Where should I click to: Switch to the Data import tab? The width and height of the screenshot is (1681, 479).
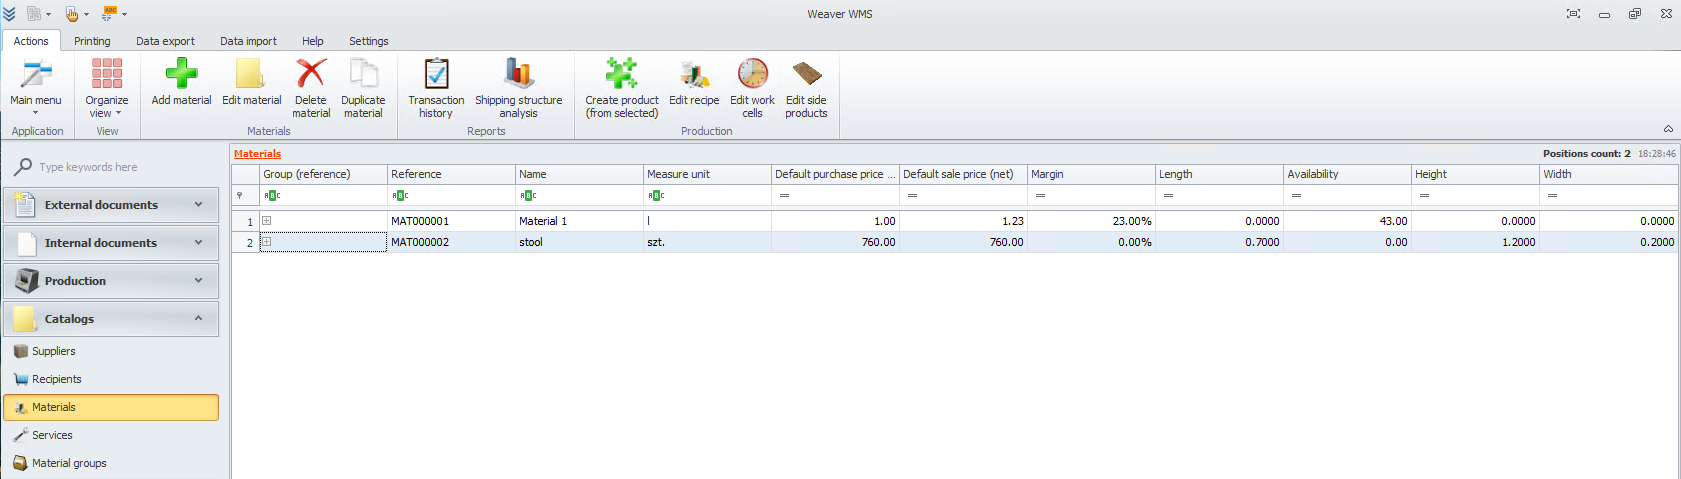[x=248, y=41]
